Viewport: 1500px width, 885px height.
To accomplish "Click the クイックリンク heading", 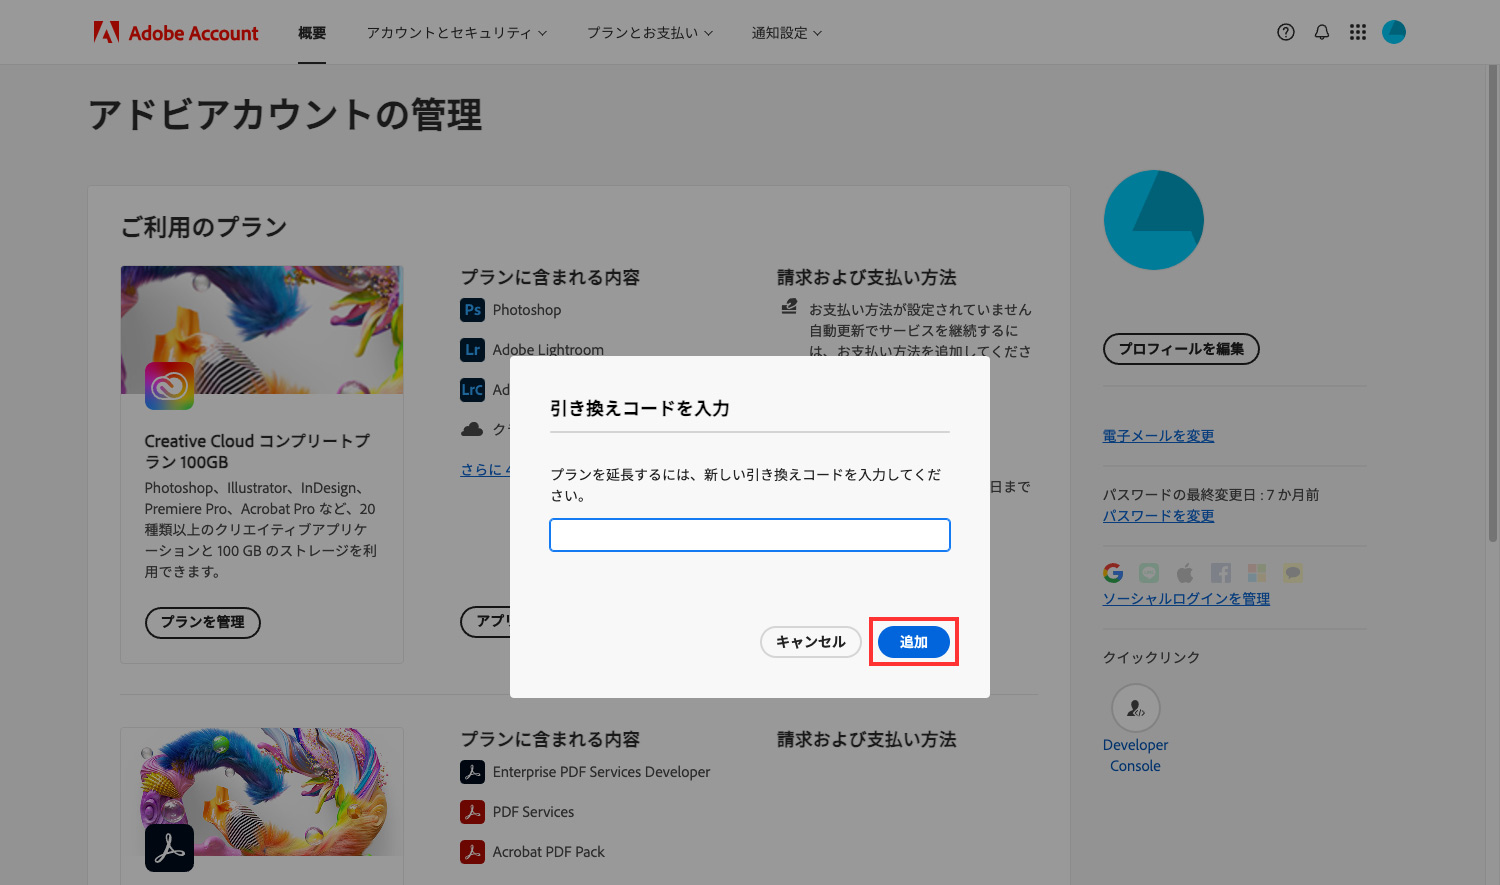I will click(x=1151, y=657).
